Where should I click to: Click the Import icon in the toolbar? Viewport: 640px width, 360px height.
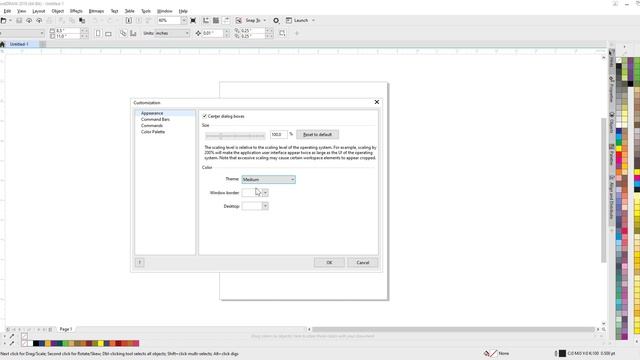point(129,20)
